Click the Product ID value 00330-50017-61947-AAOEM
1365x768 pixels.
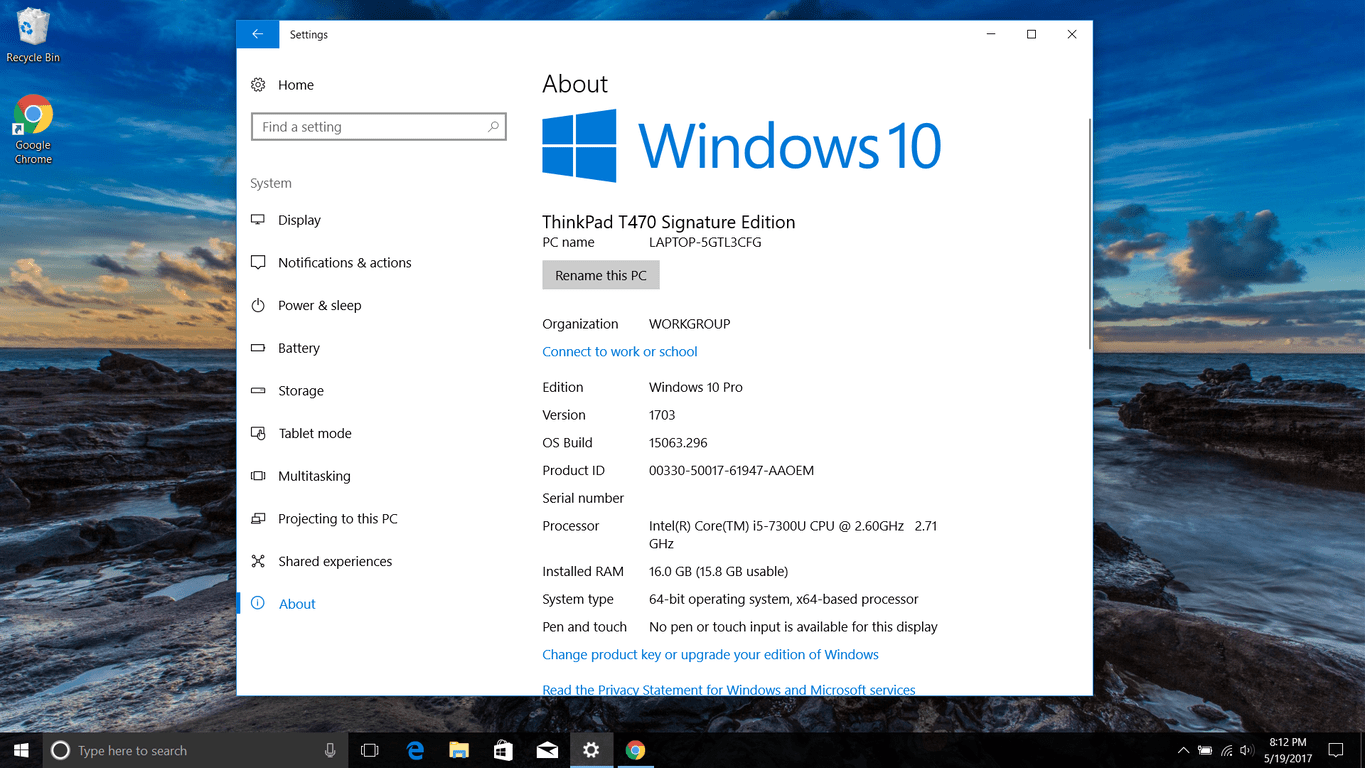731,470
